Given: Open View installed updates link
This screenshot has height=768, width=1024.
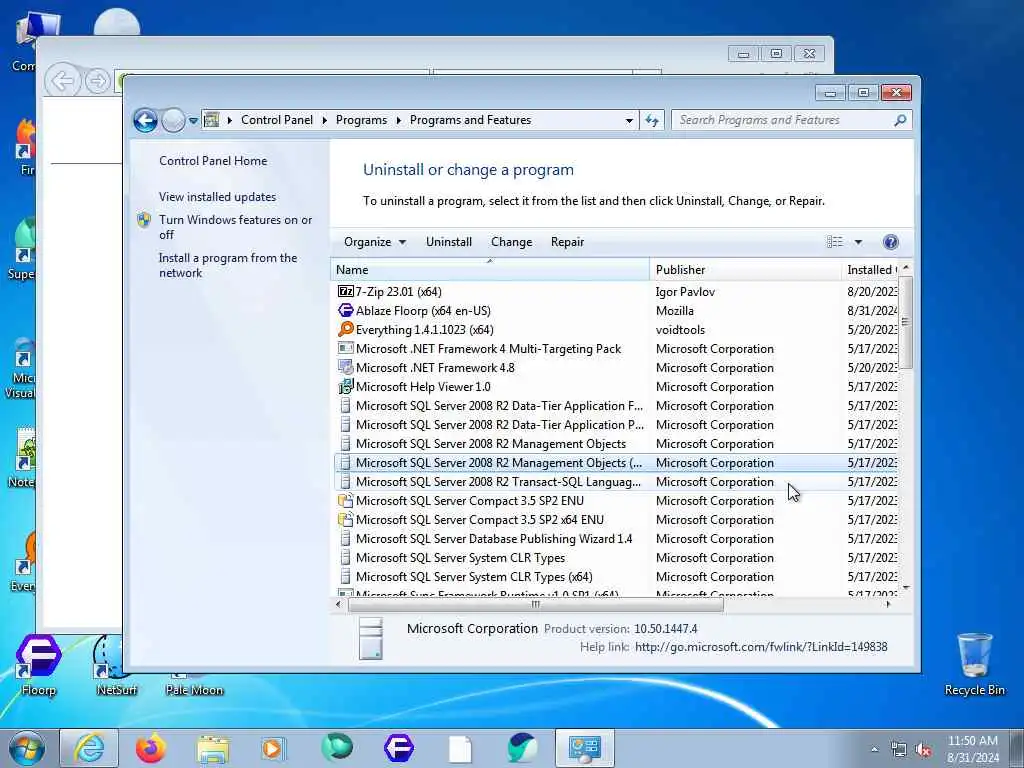Looking at the screenshot, I should point(217,197).
